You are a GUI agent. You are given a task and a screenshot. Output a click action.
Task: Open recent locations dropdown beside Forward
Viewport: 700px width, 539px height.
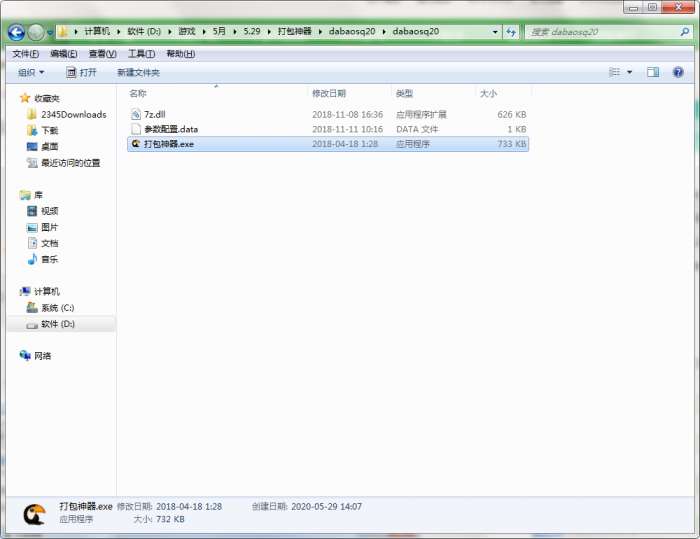coord(50,33)
